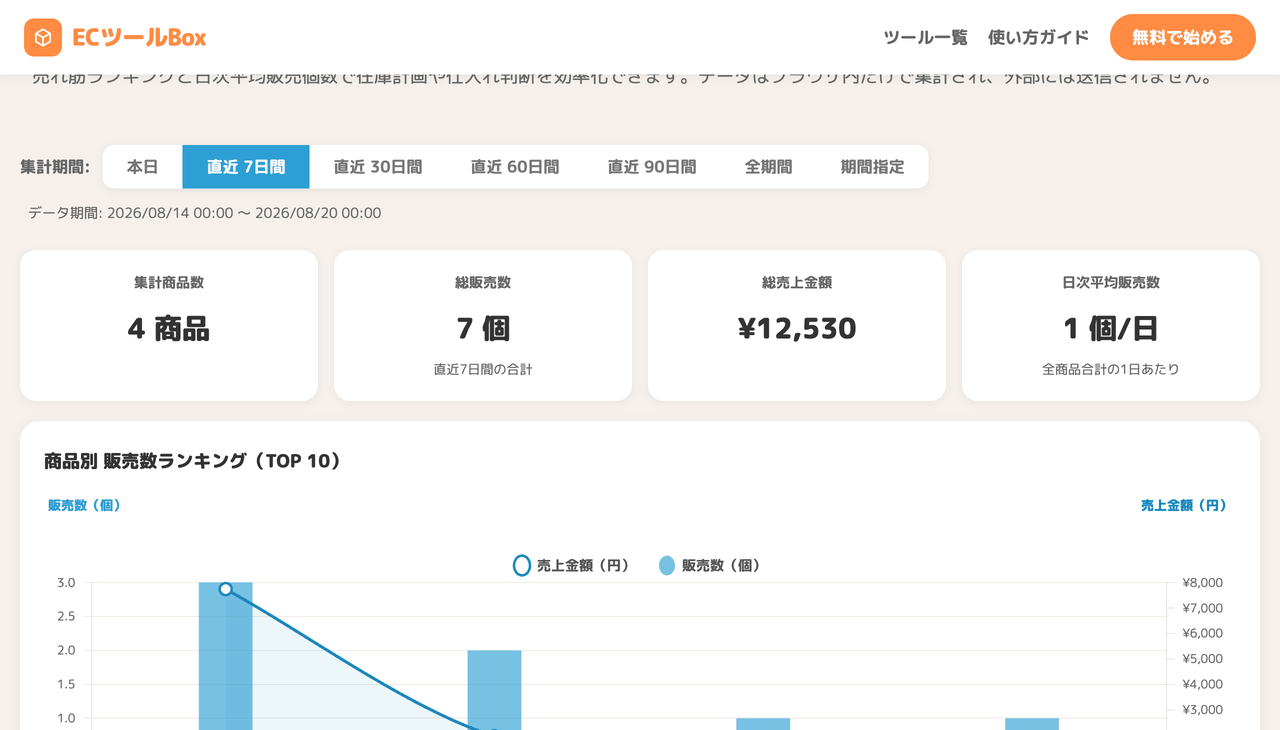The image size is (1280, 730).
Task: Click the 7 個 total sales count
Action: pos(483,329)
